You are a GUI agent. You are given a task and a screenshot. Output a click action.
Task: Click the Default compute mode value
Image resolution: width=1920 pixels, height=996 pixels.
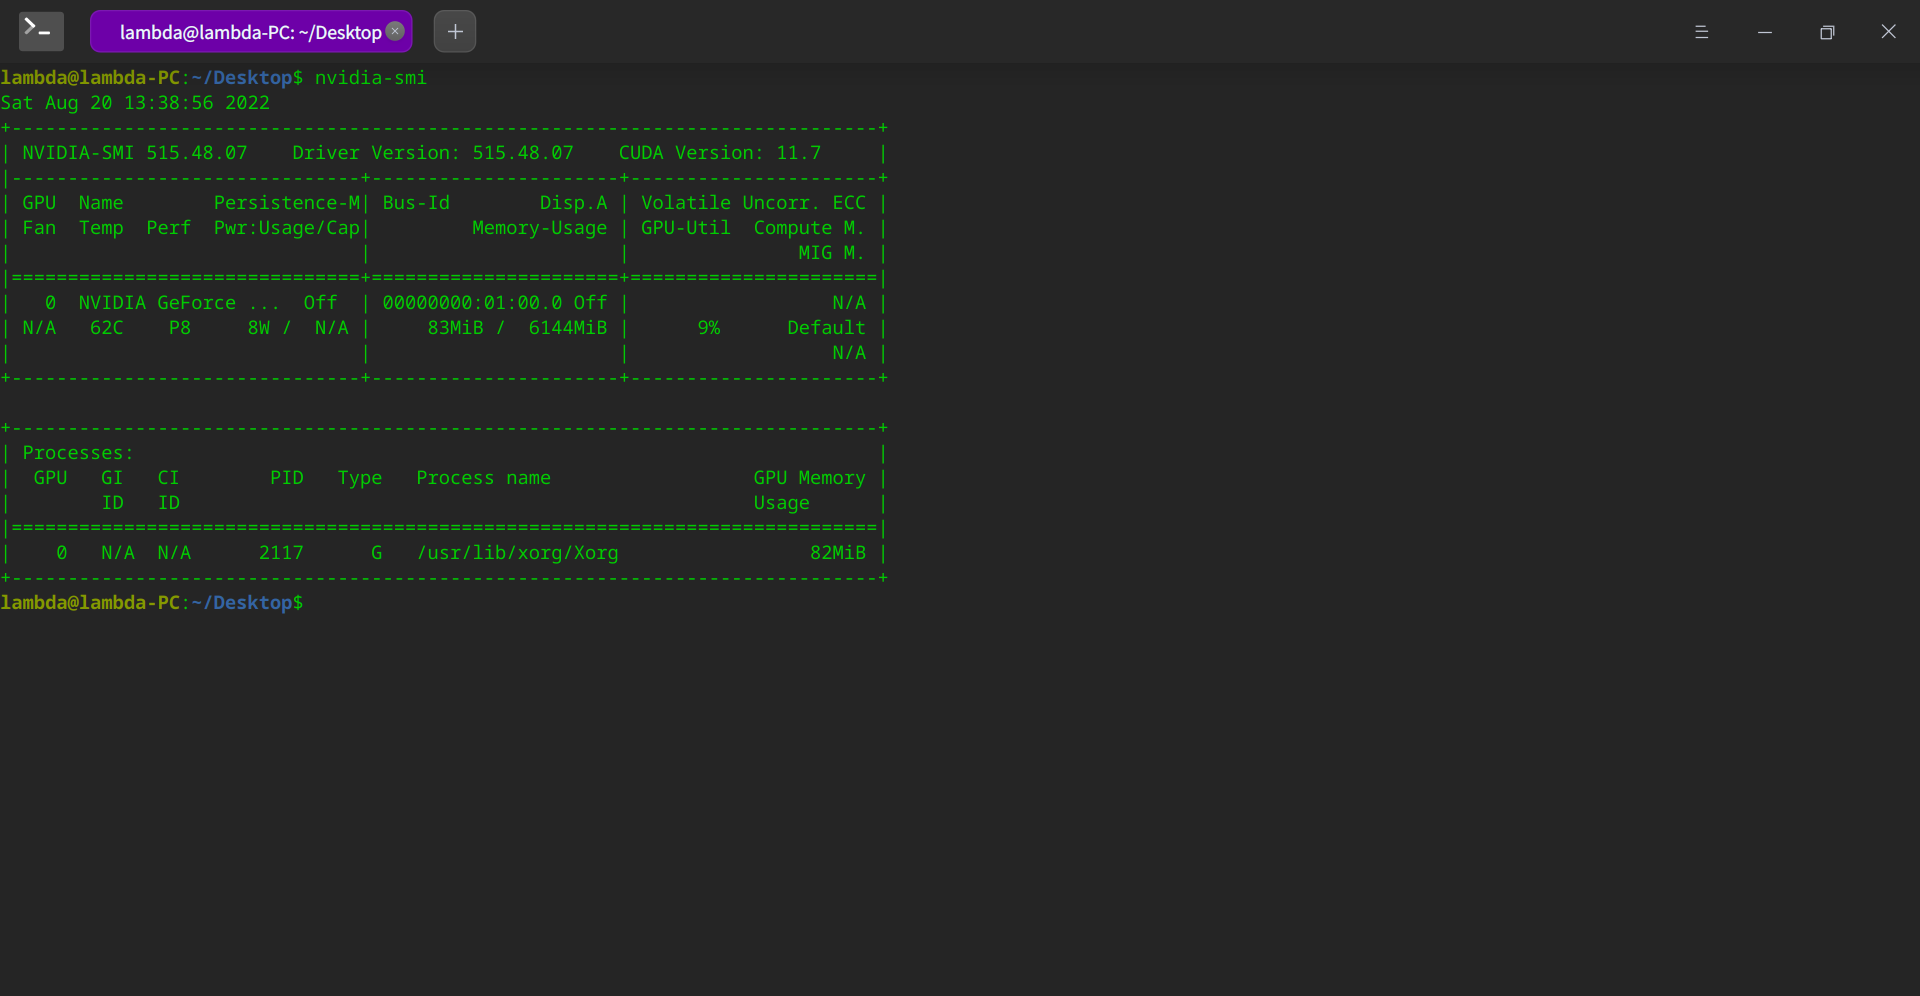[x=826, y=328]
